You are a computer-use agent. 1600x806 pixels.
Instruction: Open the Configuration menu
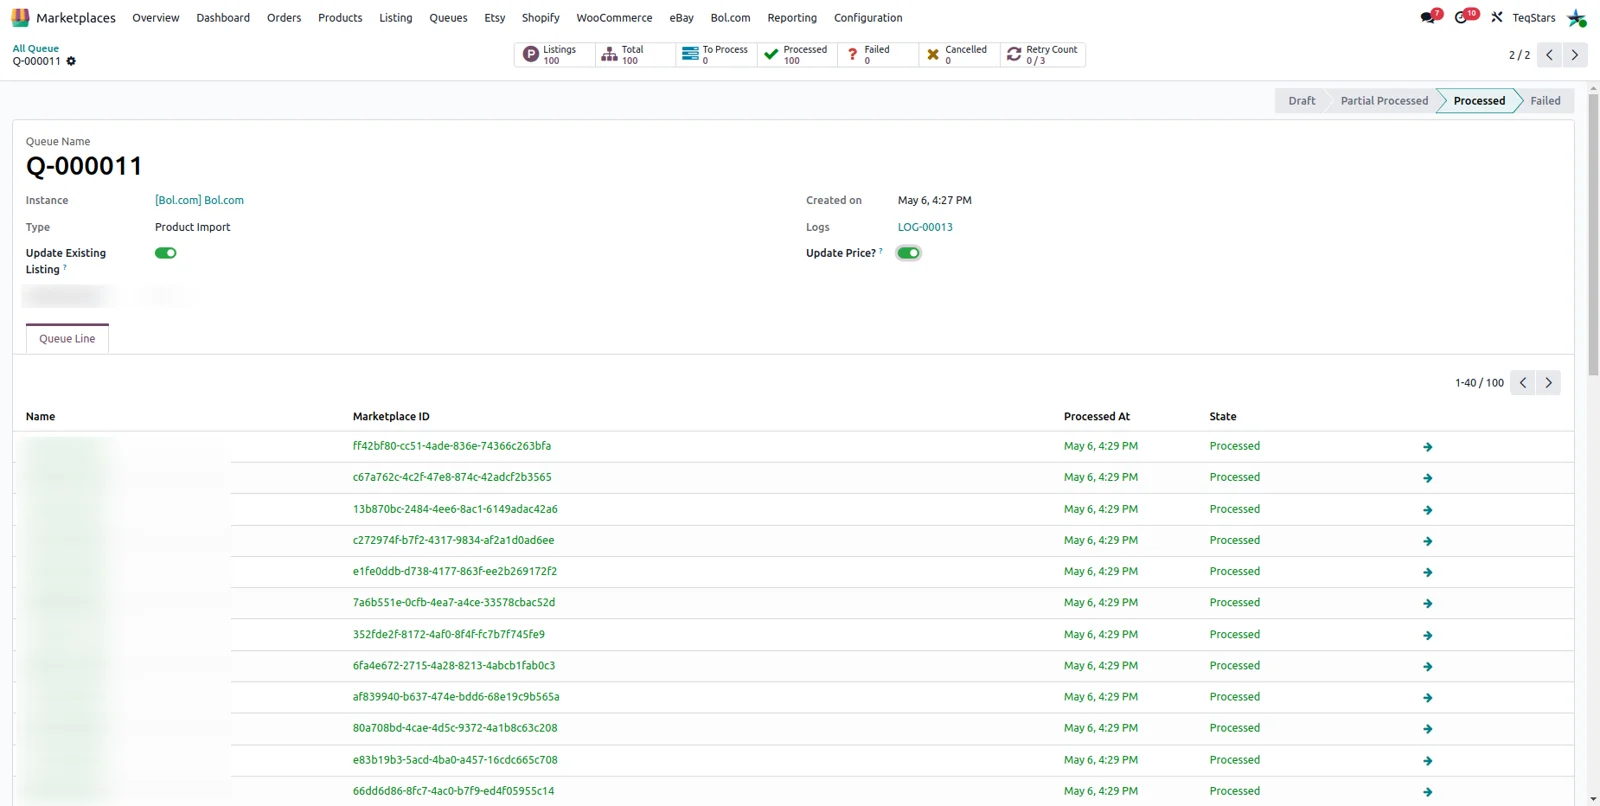click(868, 18)
